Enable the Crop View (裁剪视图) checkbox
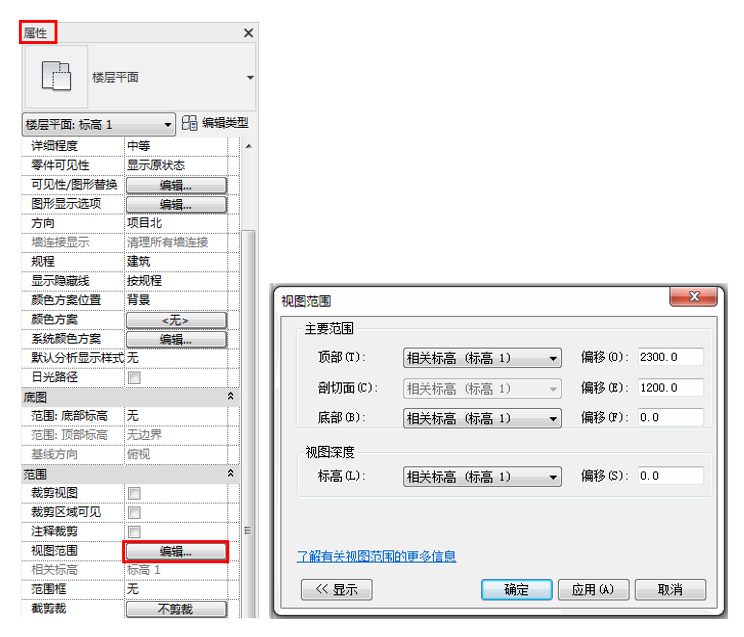The height and width of the screenshot is (637, 744). tap(133, 493)
